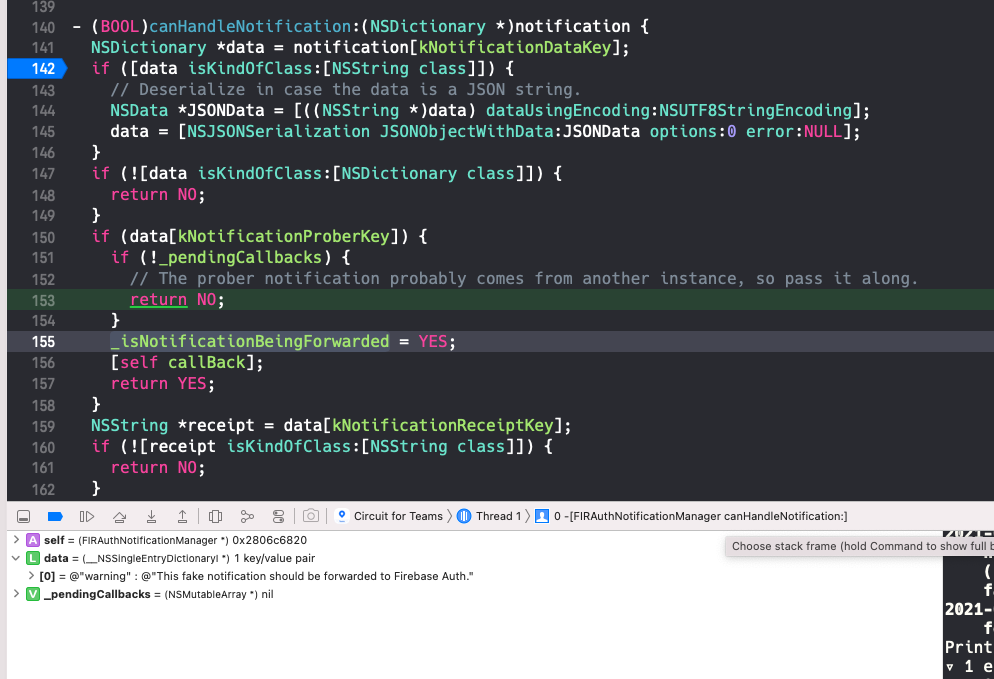Collapse the data variable
The height and width of the screenshot is (679, 994).
[14, 558]
